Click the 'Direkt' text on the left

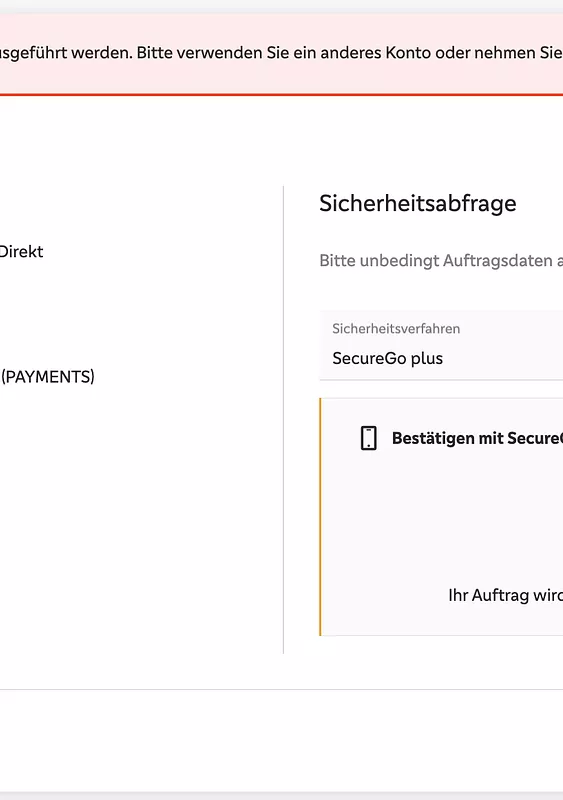pyautogui.click(x=21, y=252)
